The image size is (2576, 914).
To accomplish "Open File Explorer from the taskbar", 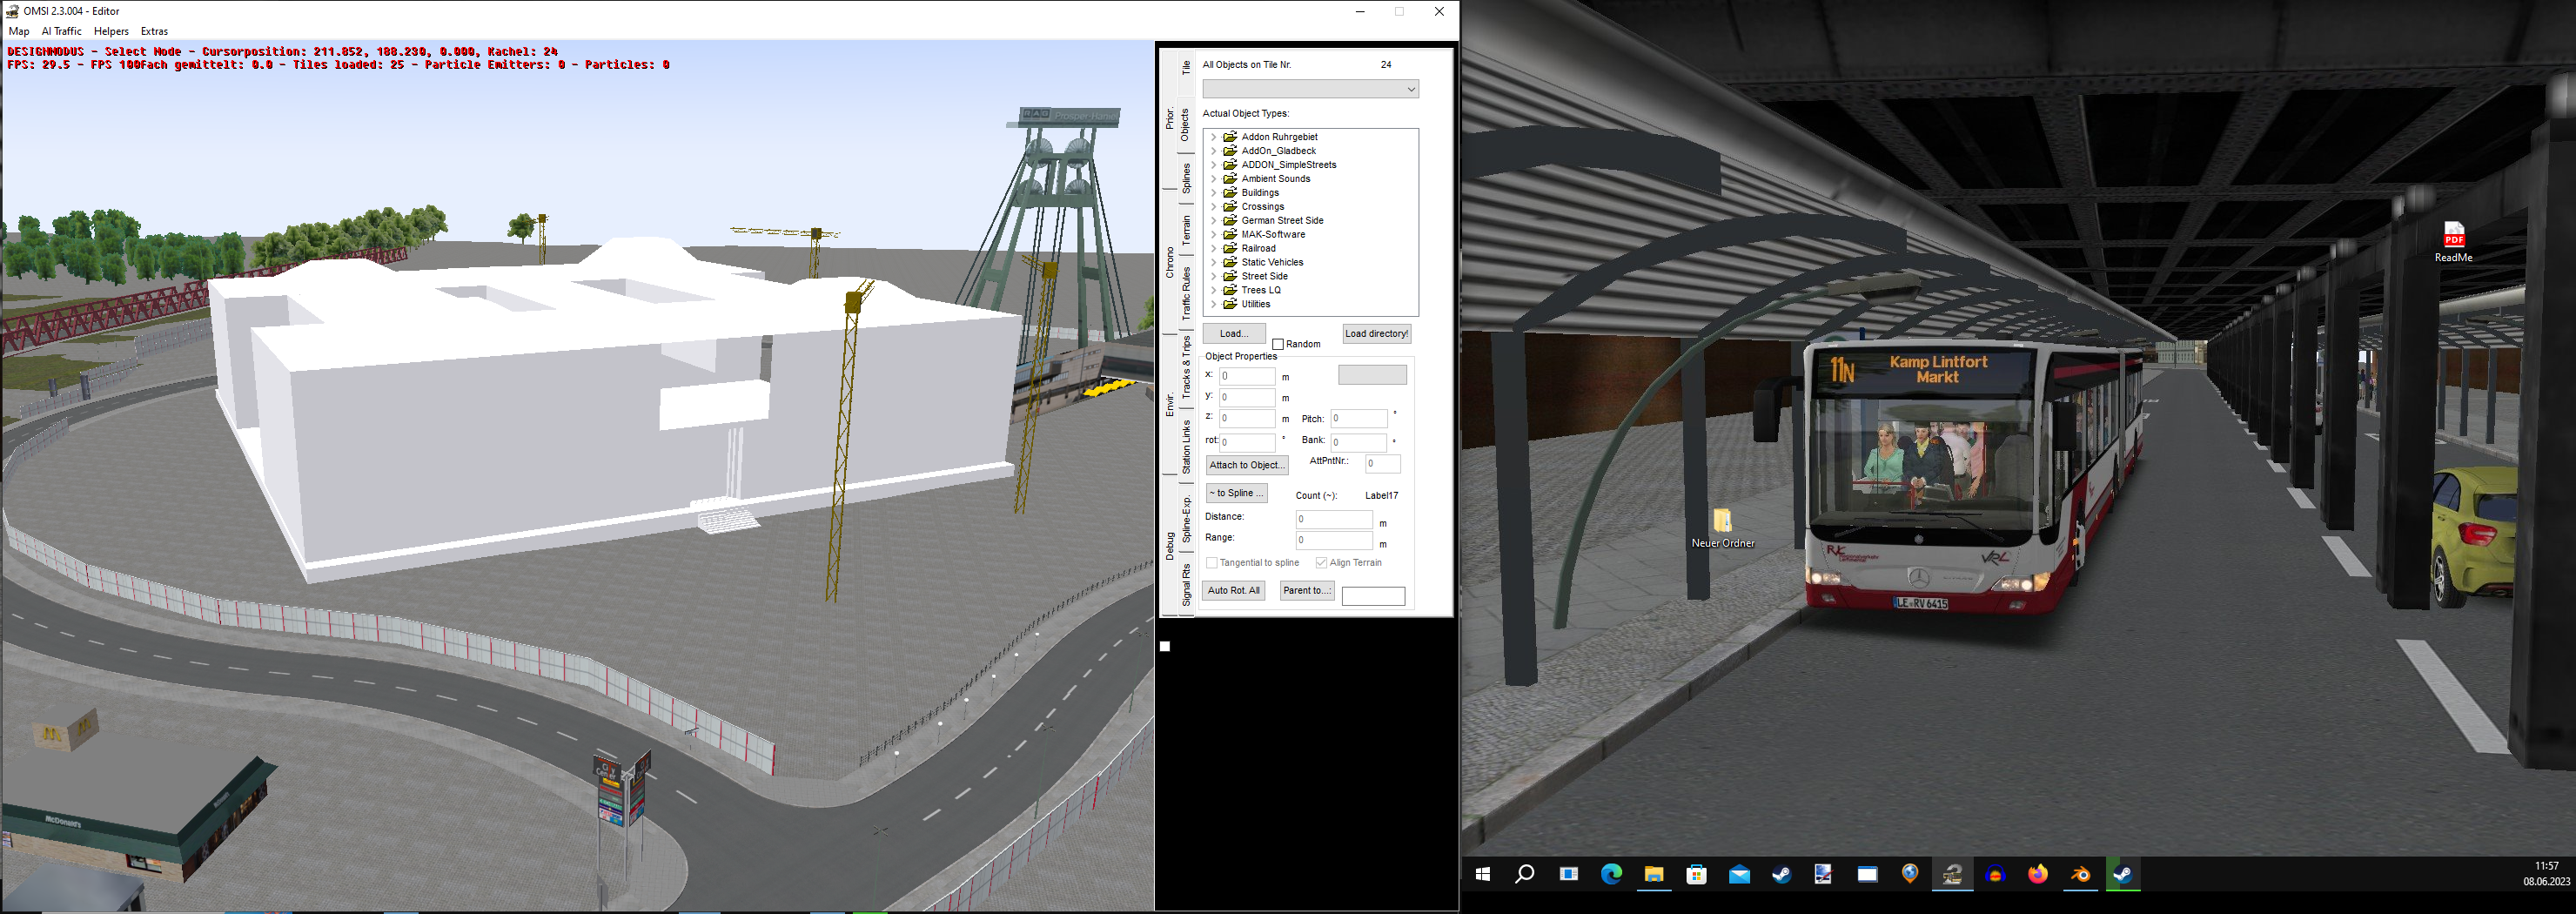I will 1653,874.
